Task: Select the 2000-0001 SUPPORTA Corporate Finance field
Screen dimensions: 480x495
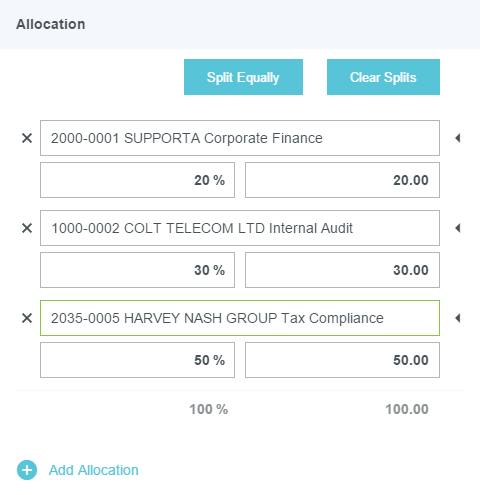Action: coord(240,138)
